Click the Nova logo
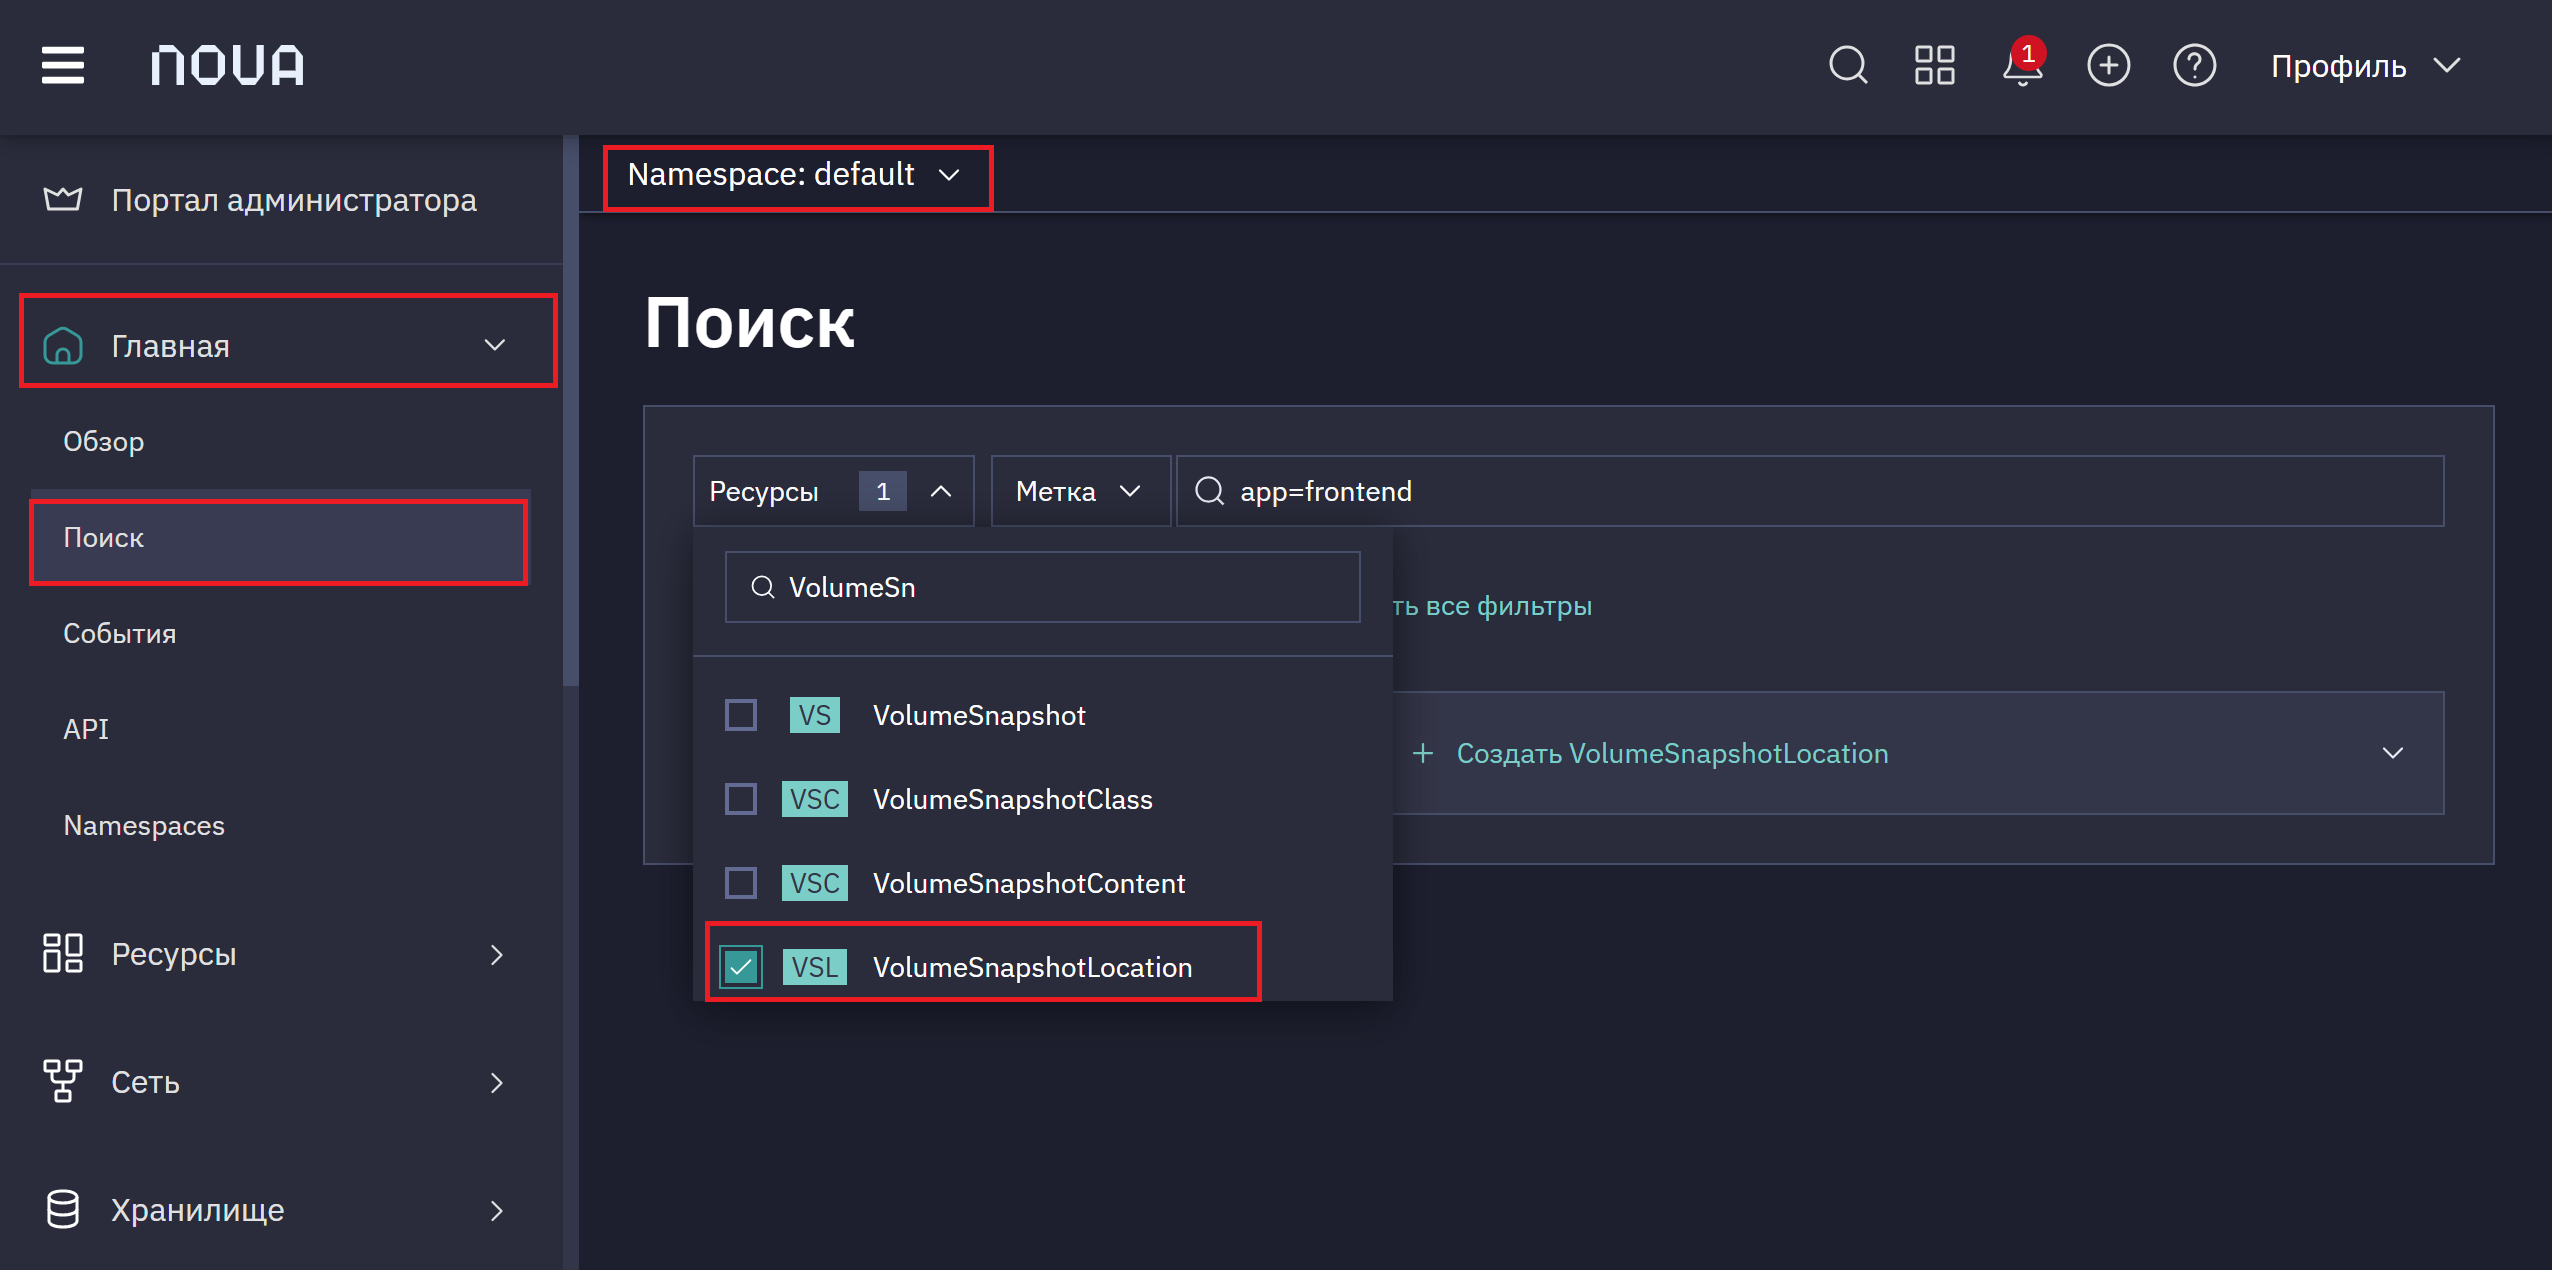Screen dimensions: 2552x1270 (x=227, y=66)
